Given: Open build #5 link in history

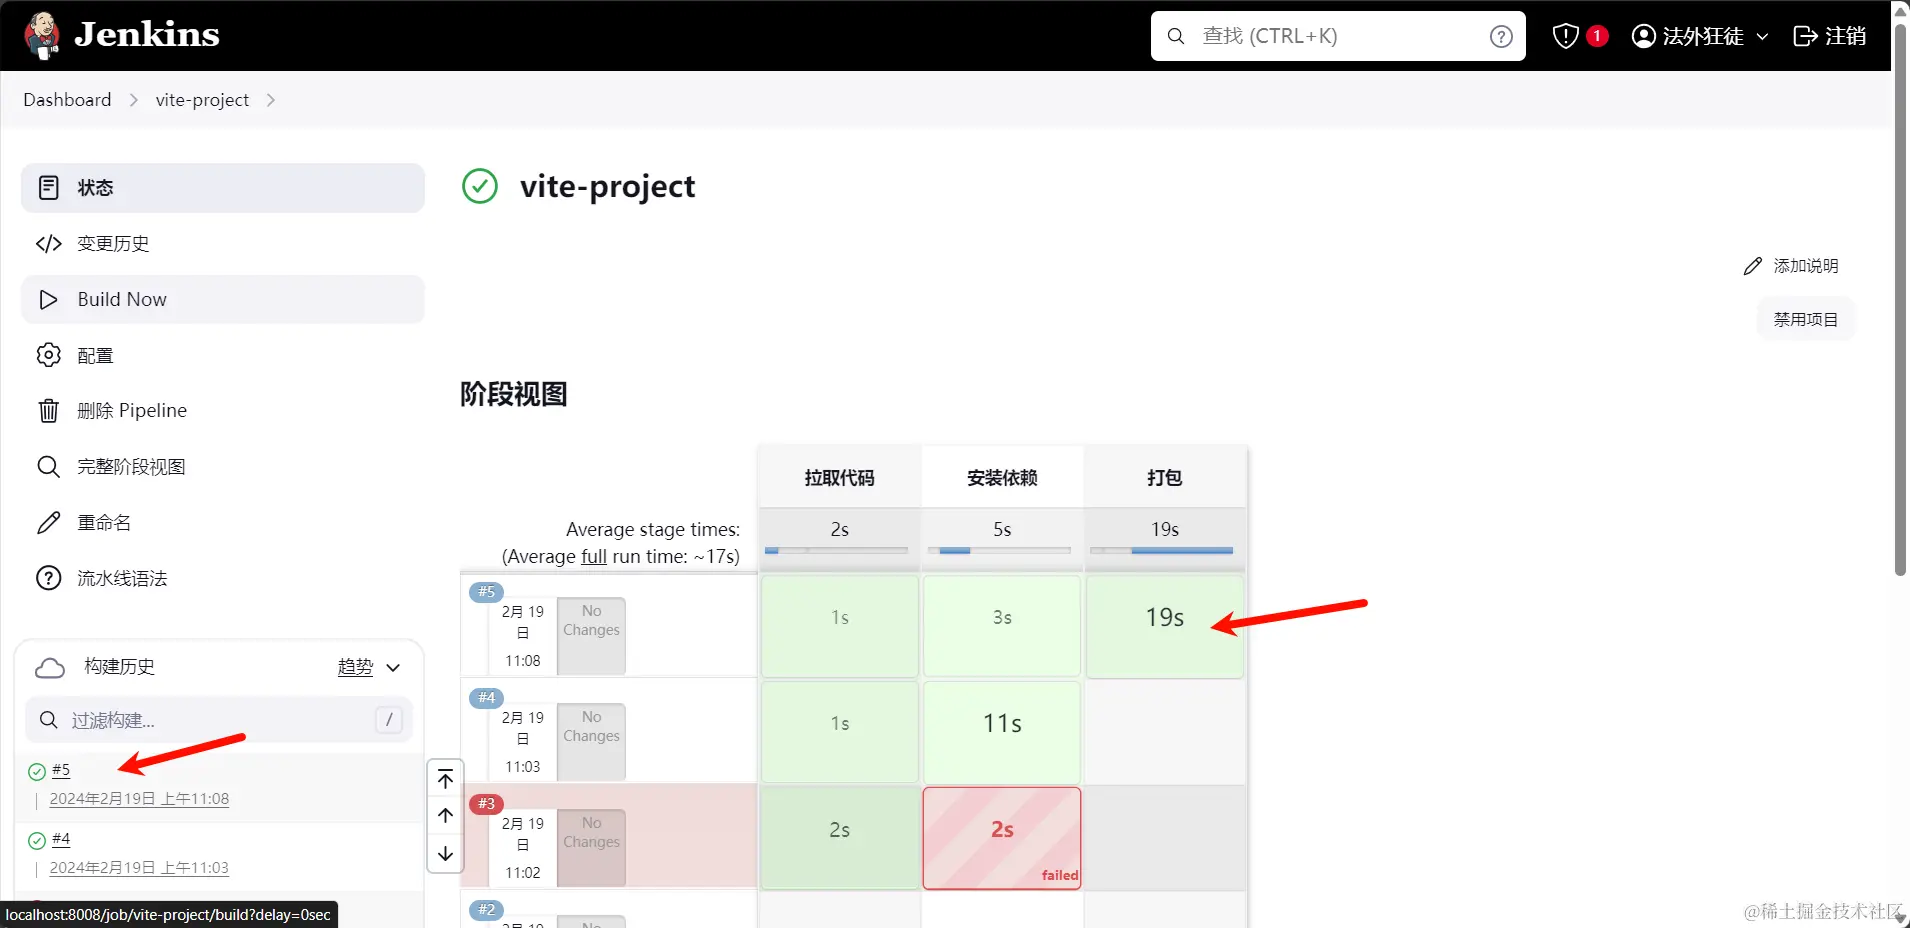Looking at the screenshot, I should 61,770.
